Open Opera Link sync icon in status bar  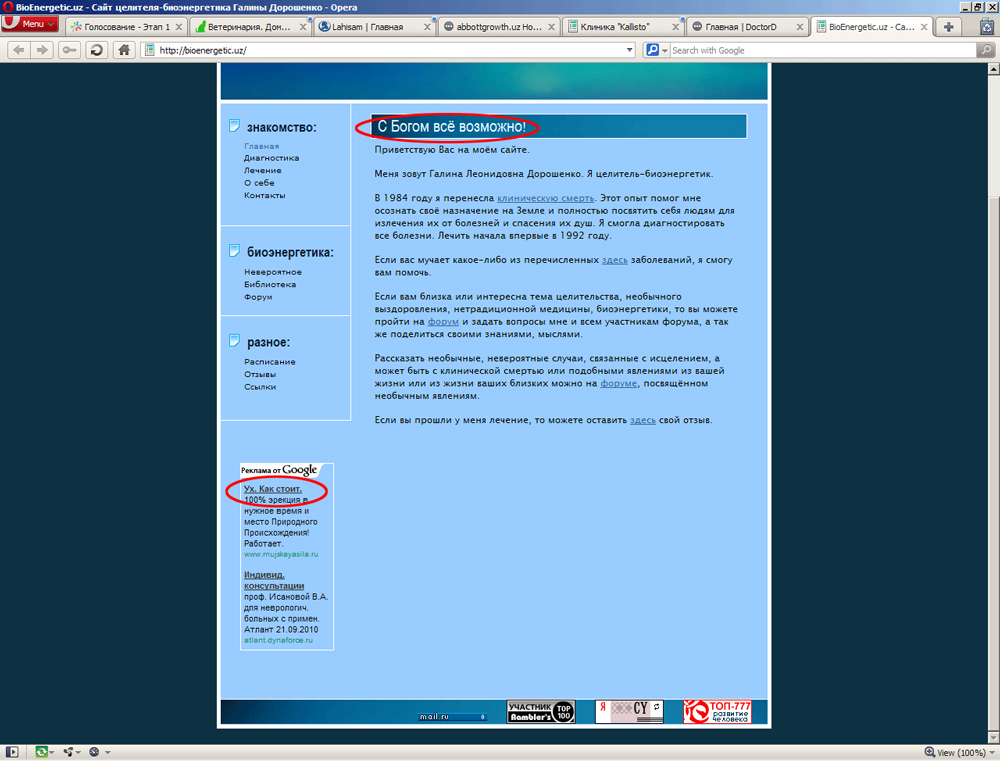point(42,752)
